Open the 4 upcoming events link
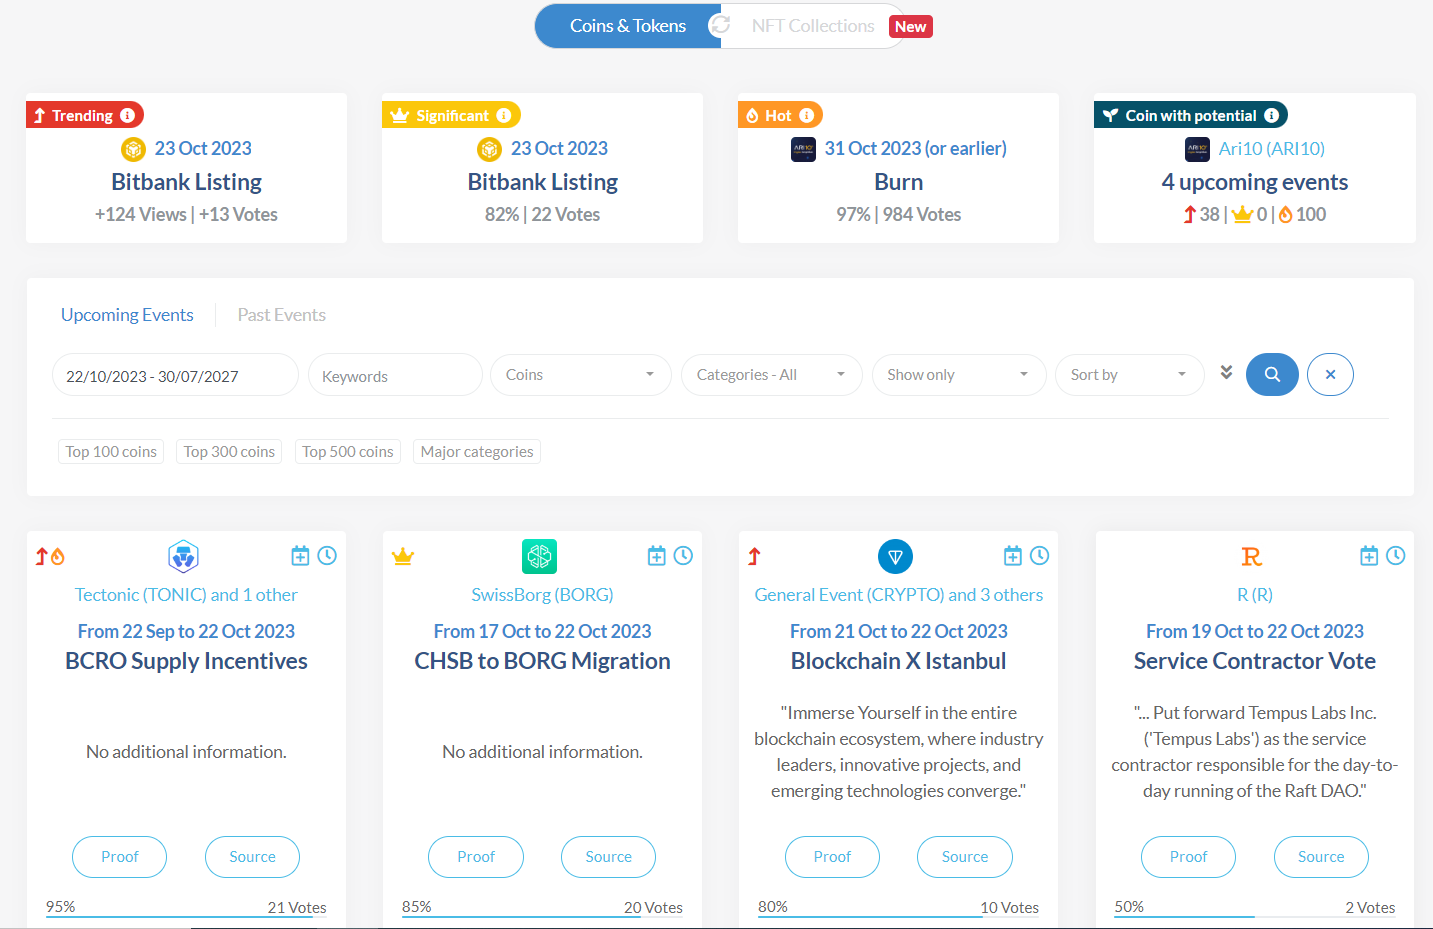This screenshot has height=929, width=1433. 1255,182
